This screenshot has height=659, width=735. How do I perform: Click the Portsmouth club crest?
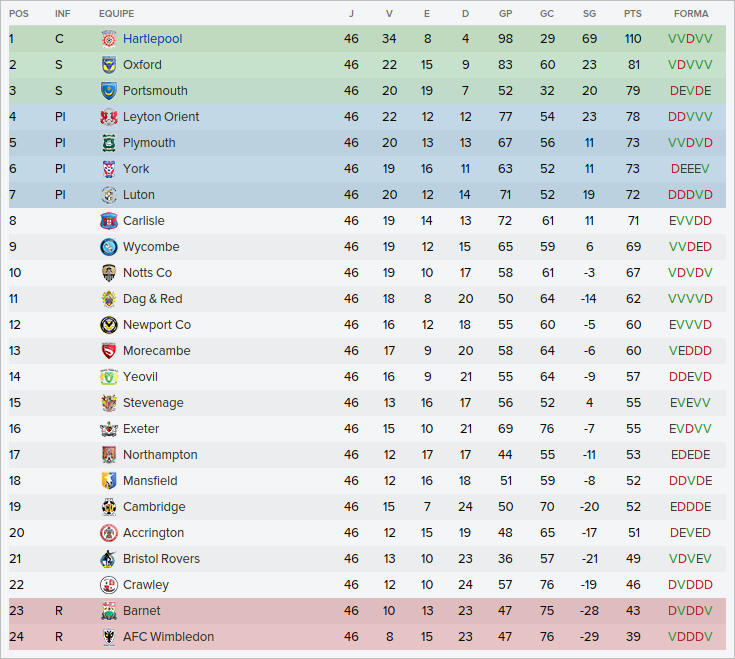(109, 91)
